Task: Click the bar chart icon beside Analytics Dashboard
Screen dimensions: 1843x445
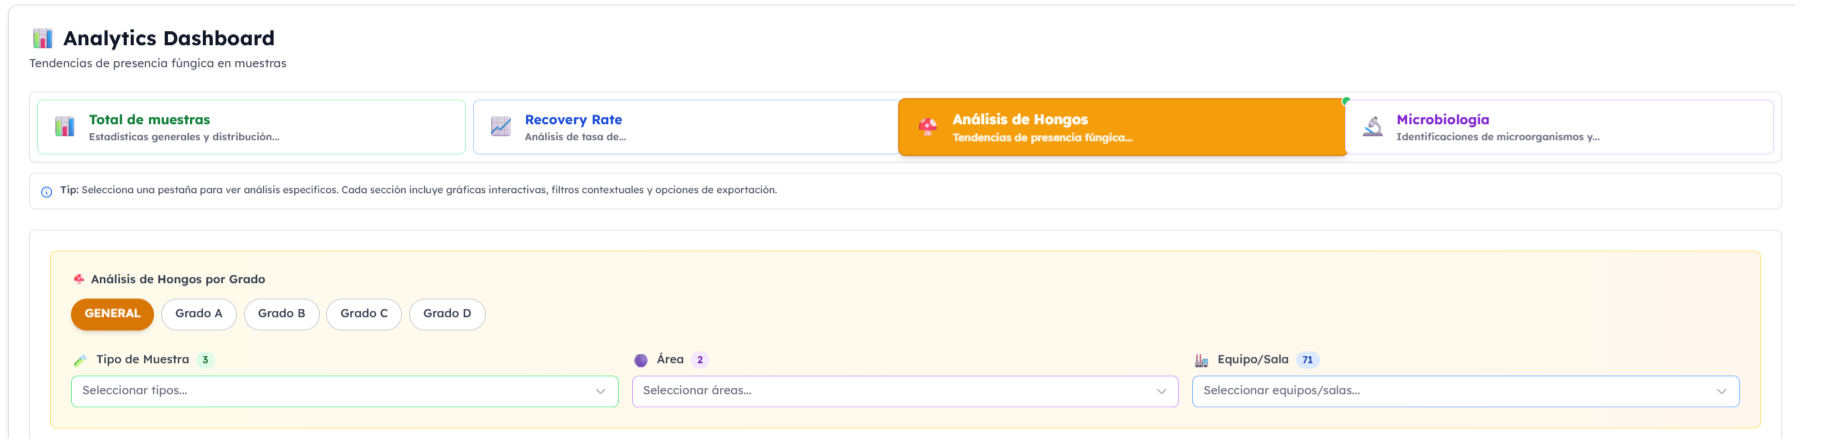Action: pos(42,39)
